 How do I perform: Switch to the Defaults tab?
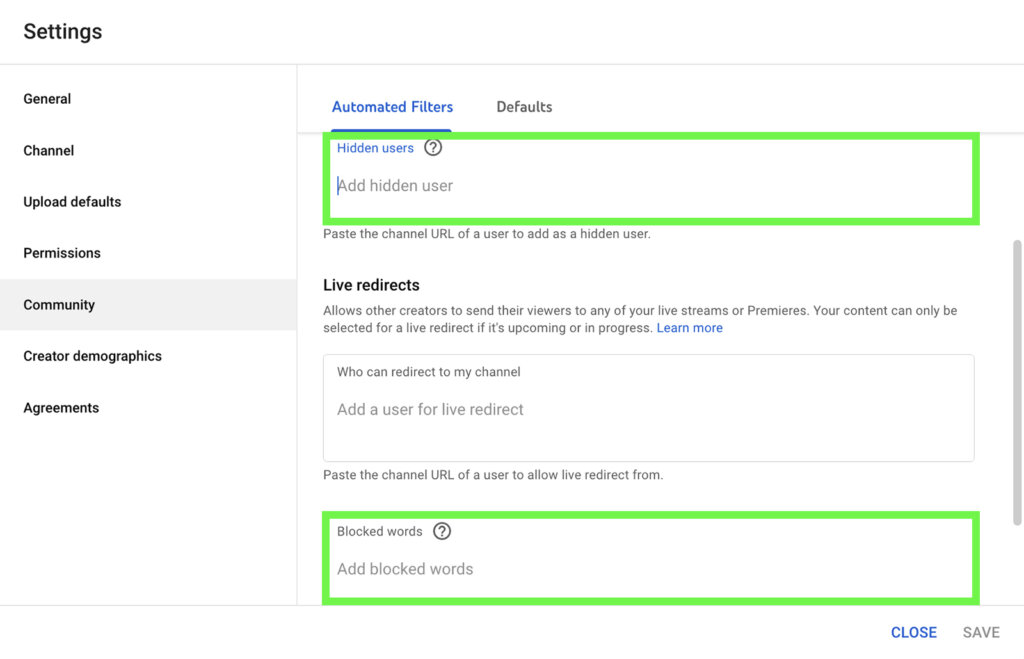pyautogui.click(x=524, y=106)
